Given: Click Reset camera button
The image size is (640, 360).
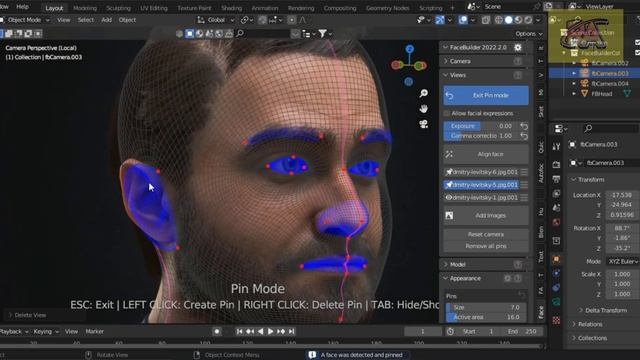Looking at the screenshot, I should point(486,234).
